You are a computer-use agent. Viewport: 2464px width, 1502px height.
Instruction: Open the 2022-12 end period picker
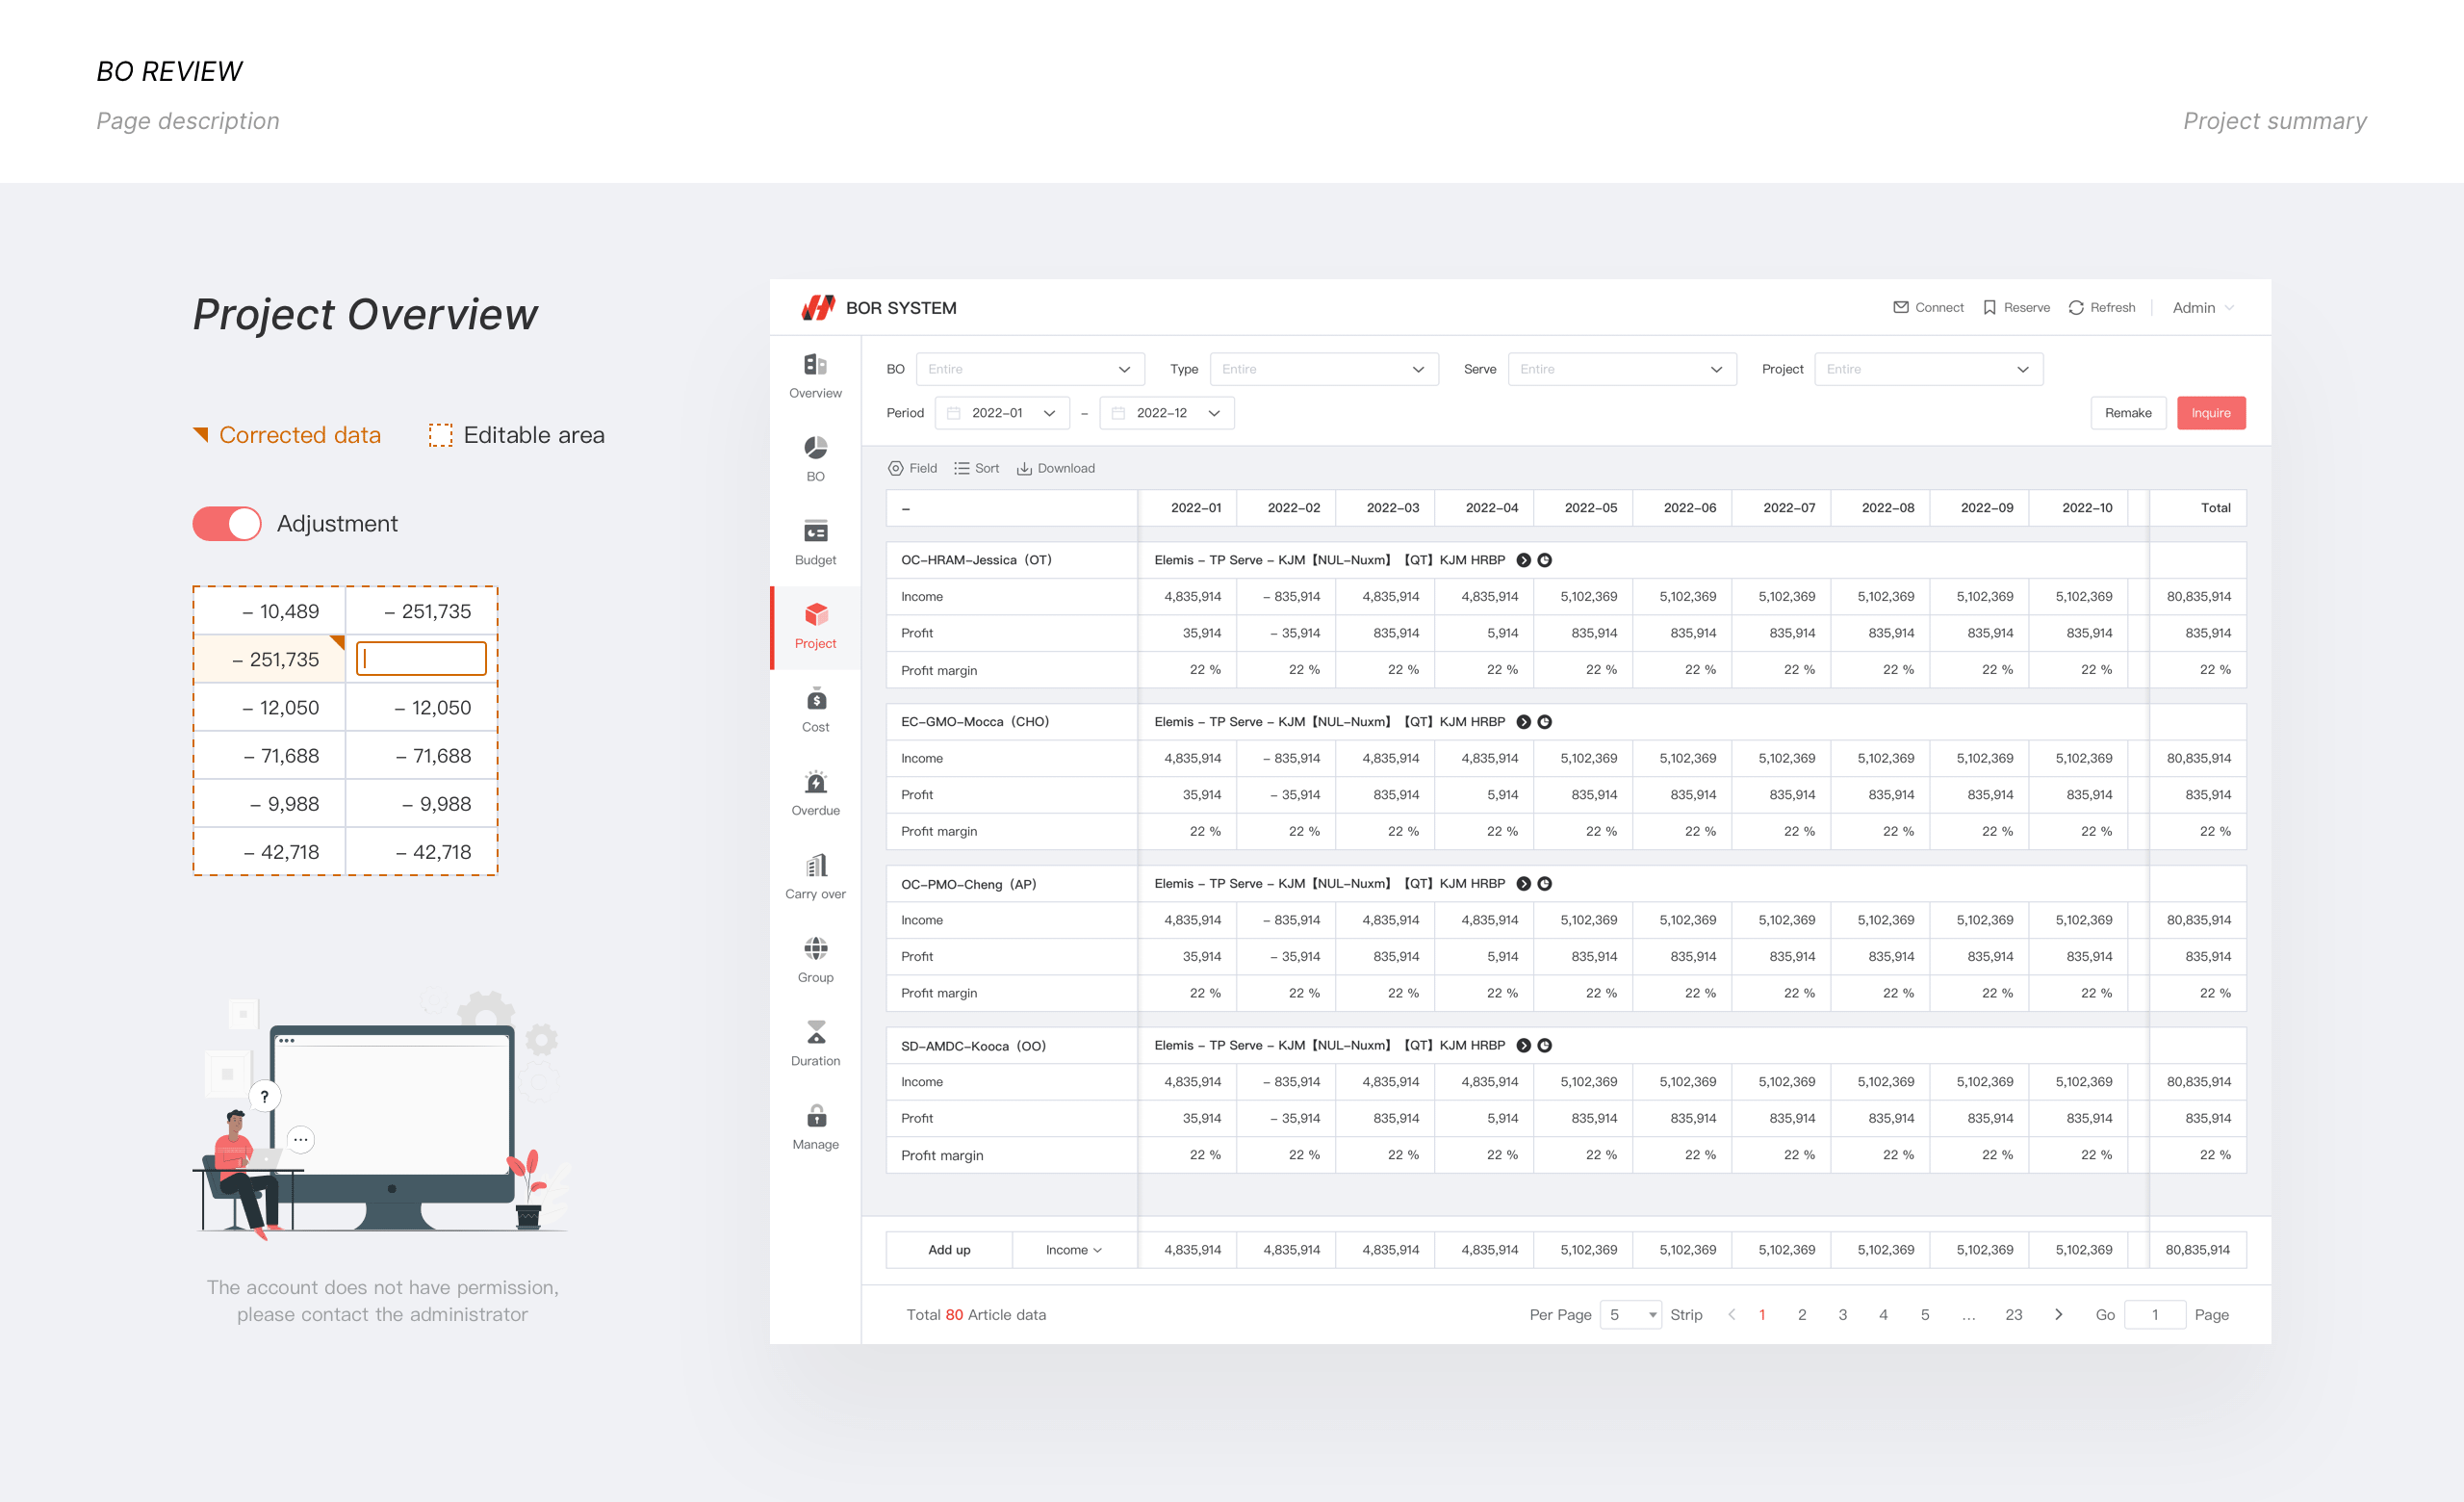1167,413
